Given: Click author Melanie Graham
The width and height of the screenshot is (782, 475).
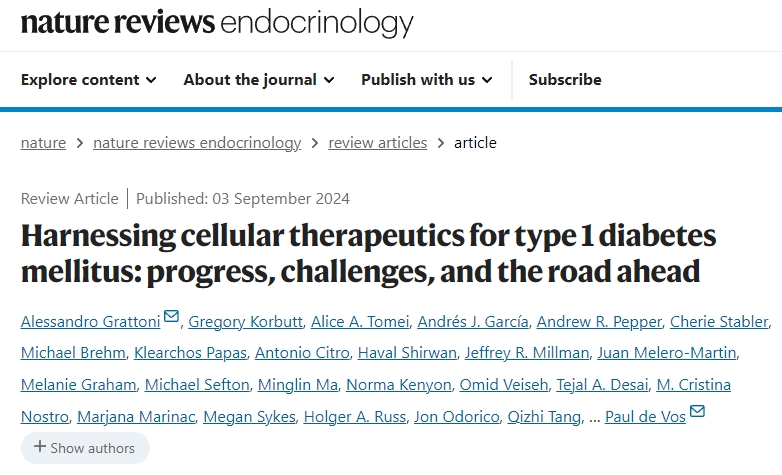Looking at the screenshot, I should [78, 385].
